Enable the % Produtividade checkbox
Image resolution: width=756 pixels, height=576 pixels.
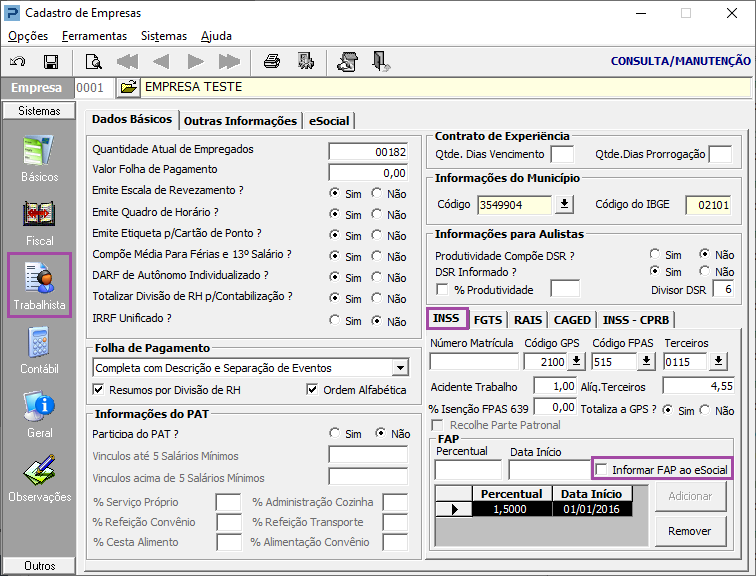[442, 289]
